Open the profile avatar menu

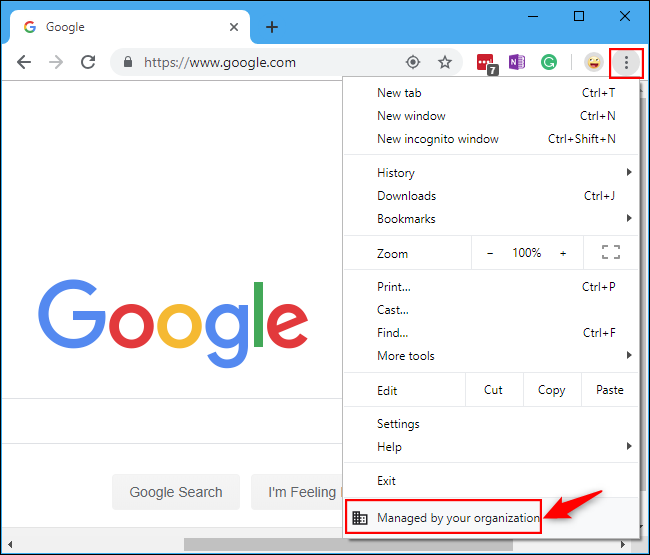click(594, 62)
